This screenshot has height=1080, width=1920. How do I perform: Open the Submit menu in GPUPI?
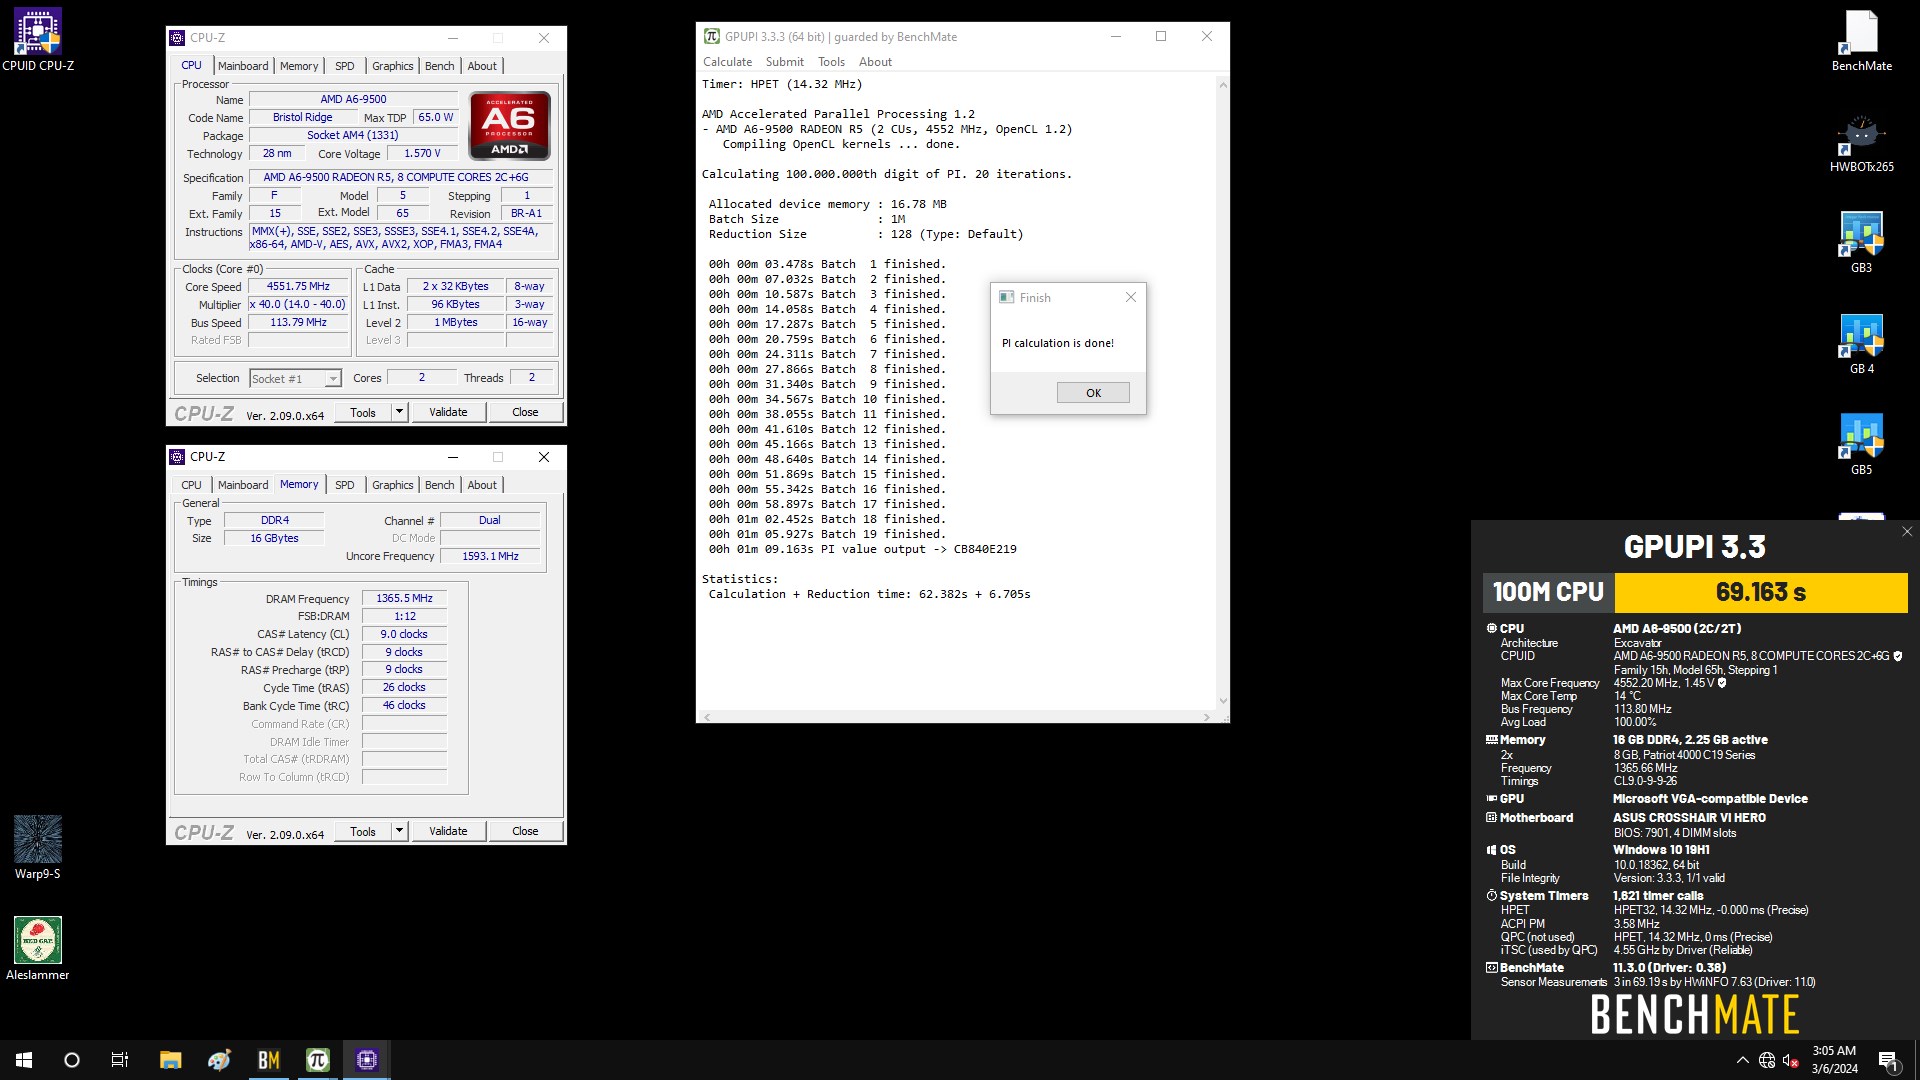pos(784,62)
